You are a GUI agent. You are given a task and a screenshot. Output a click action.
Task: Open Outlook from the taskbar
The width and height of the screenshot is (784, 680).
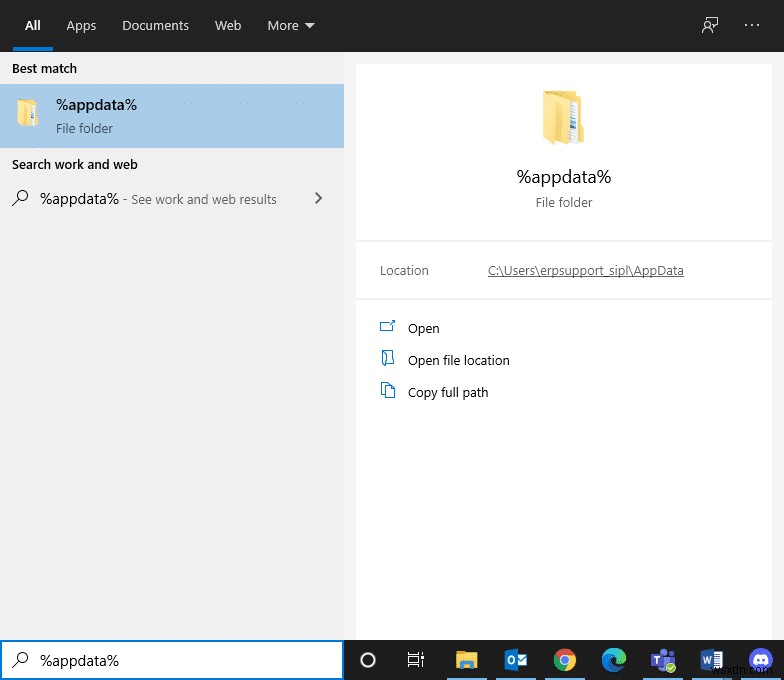point(516,660)
